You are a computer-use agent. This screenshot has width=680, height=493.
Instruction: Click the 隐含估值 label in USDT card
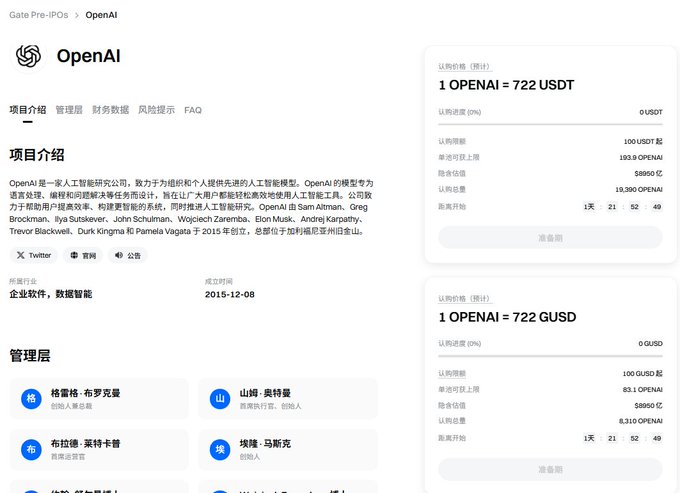(452, 173)
